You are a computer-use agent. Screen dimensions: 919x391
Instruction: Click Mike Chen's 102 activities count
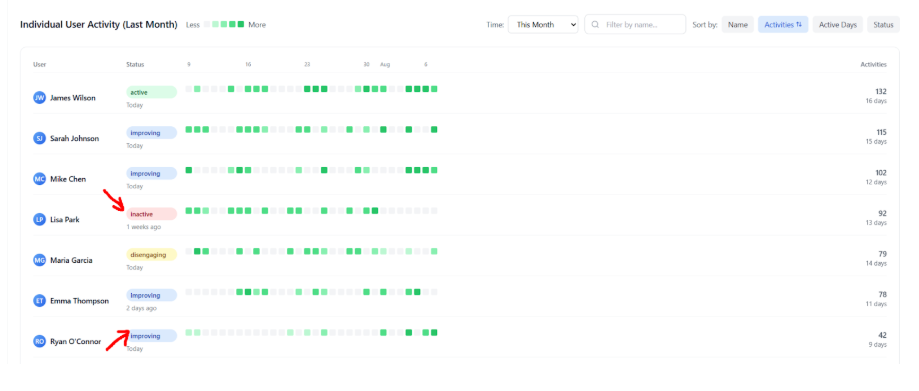click(881, 172)
